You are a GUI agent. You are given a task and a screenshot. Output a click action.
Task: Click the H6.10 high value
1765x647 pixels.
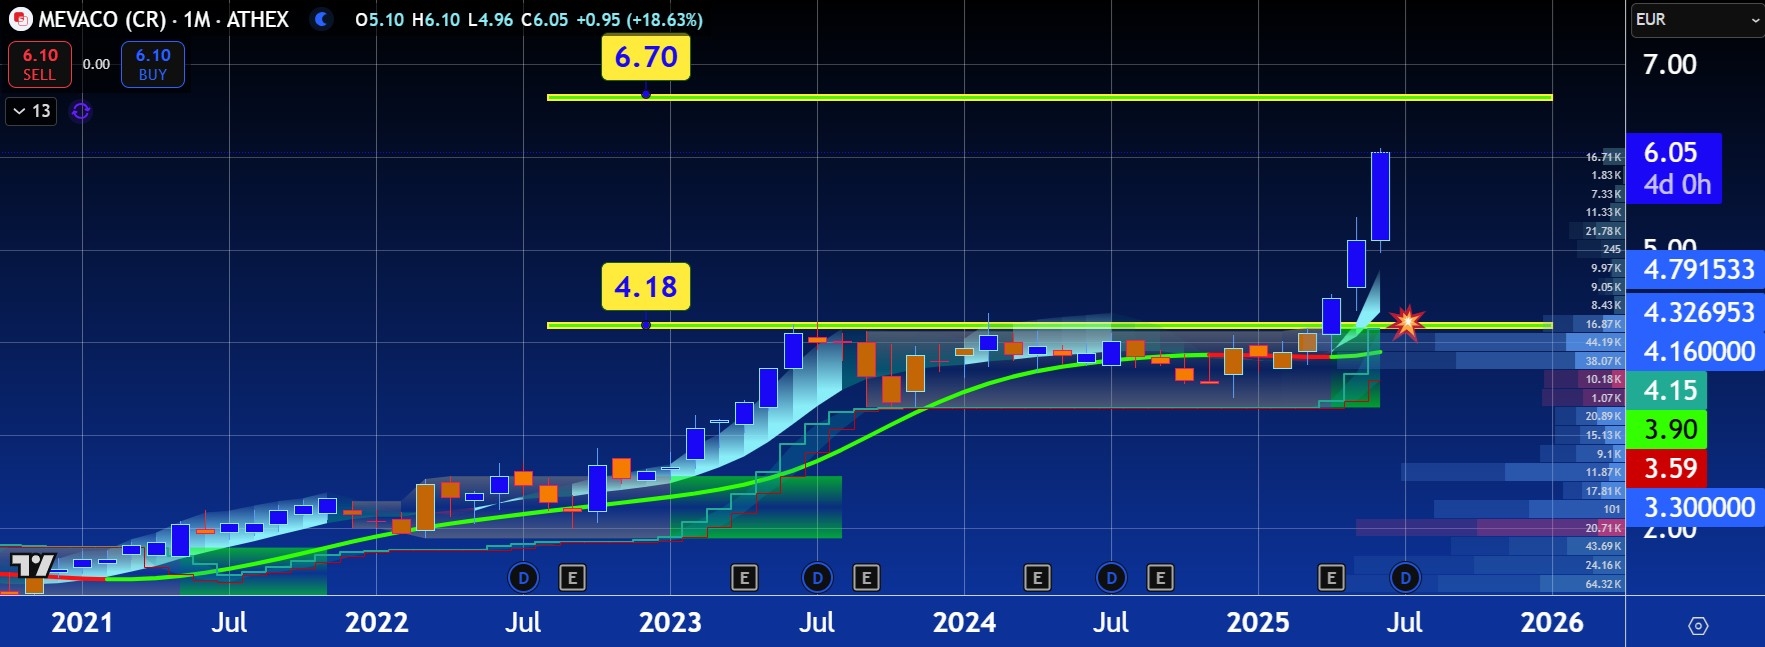[x=437, y=19]
